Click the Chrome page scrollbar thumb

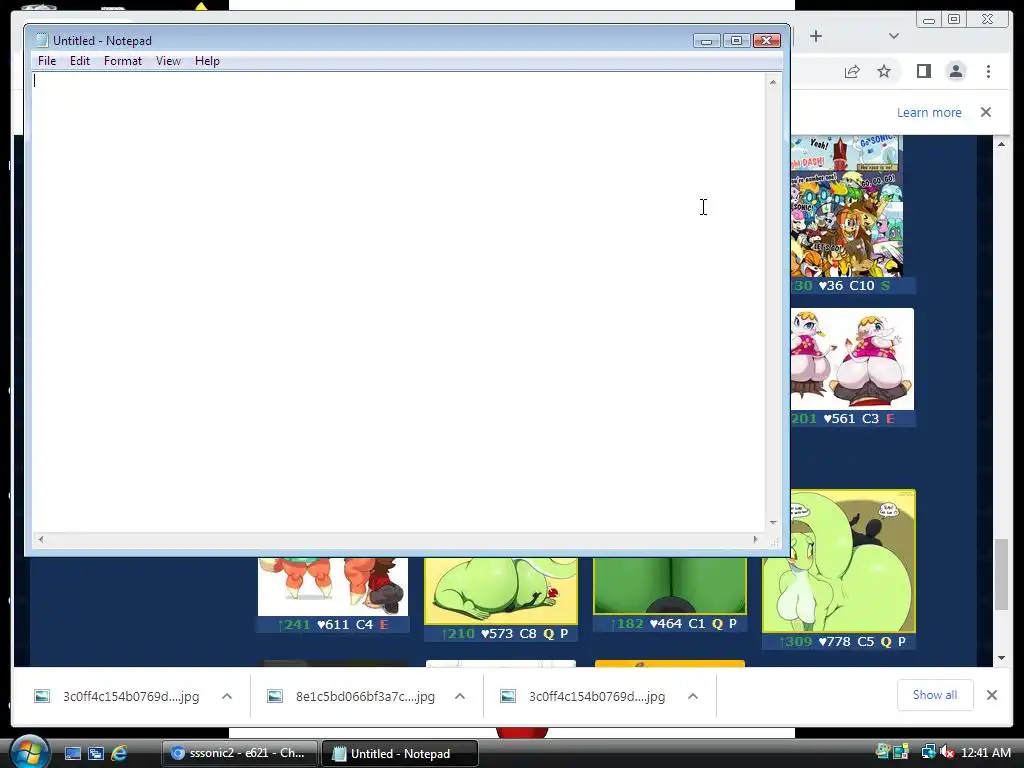(1001, 575)
